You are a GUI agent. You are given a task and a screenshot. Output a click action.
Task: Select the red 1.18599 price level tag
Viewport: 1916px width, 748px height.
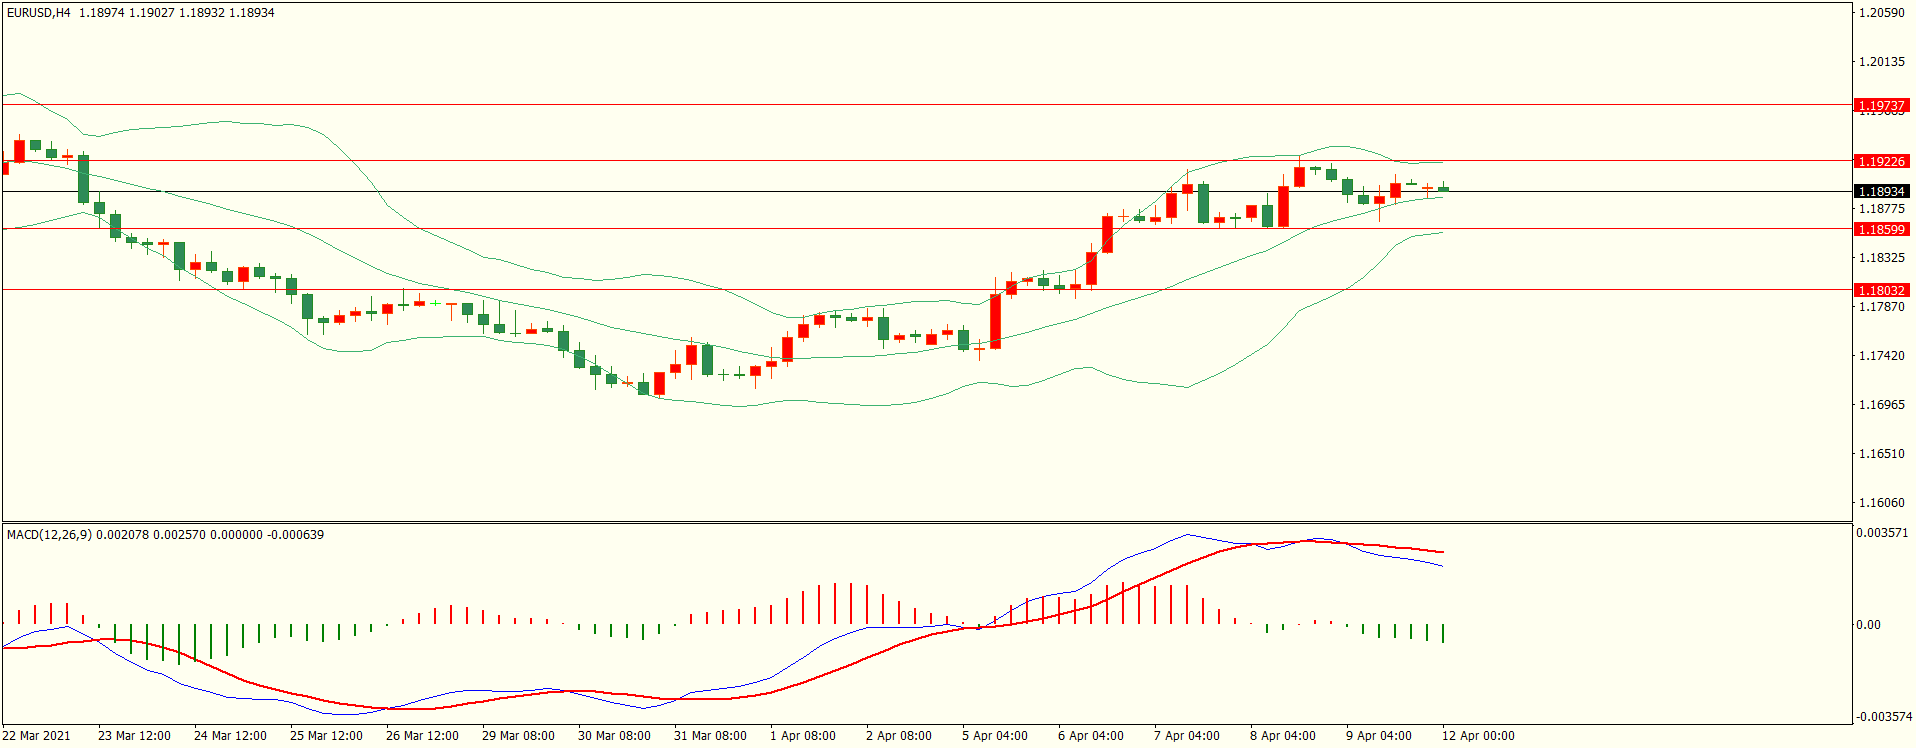click(1881, 229)
